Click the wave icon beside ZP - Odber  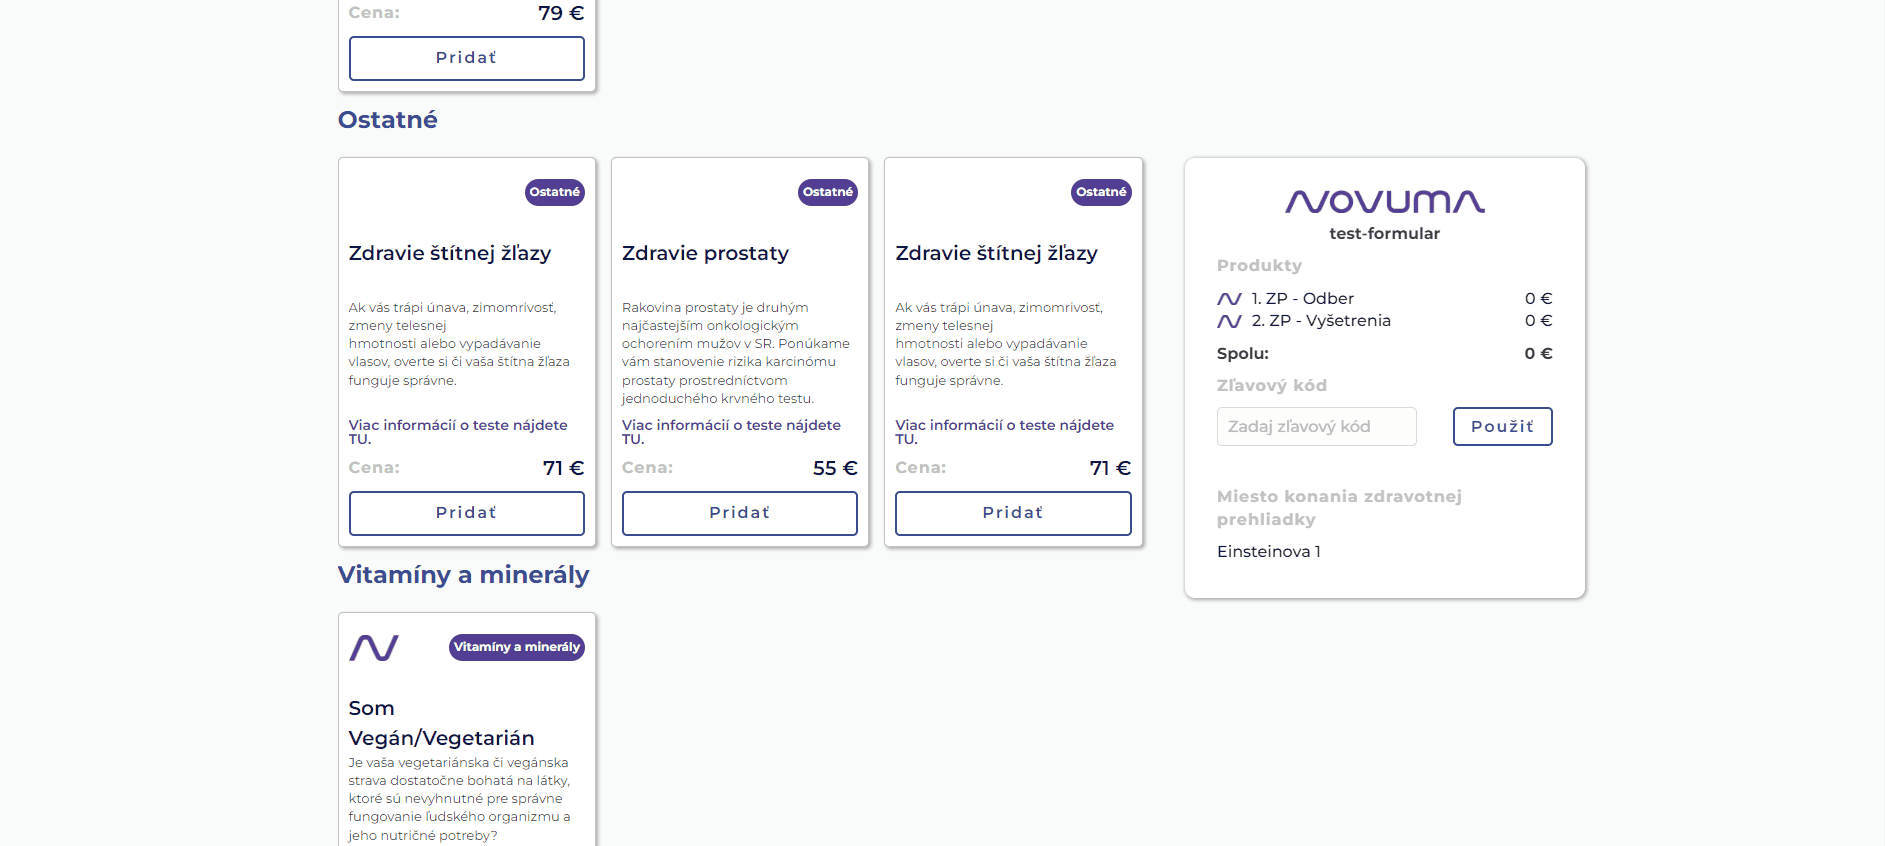pyautogui.click(x=1229, y=299)
